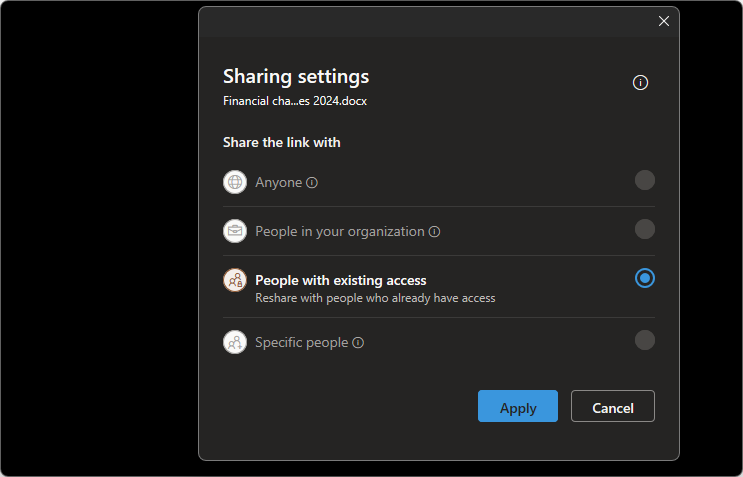The width and height of the screenshot is (743, 477).
Task: Select the Anyone radio button
Action: click(645, 180)
